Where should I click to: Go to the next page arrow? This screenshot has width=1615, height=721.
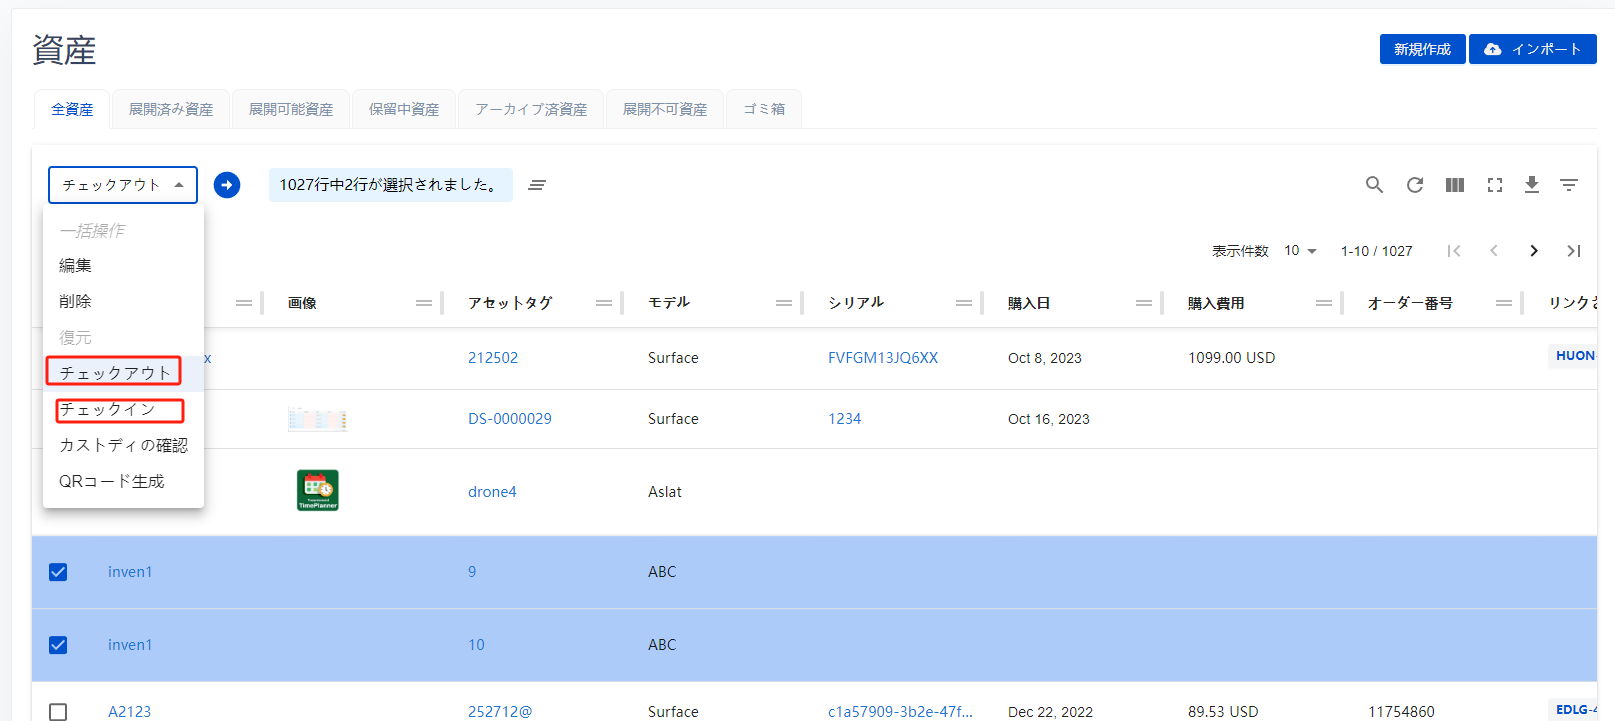pos(1533,251)
